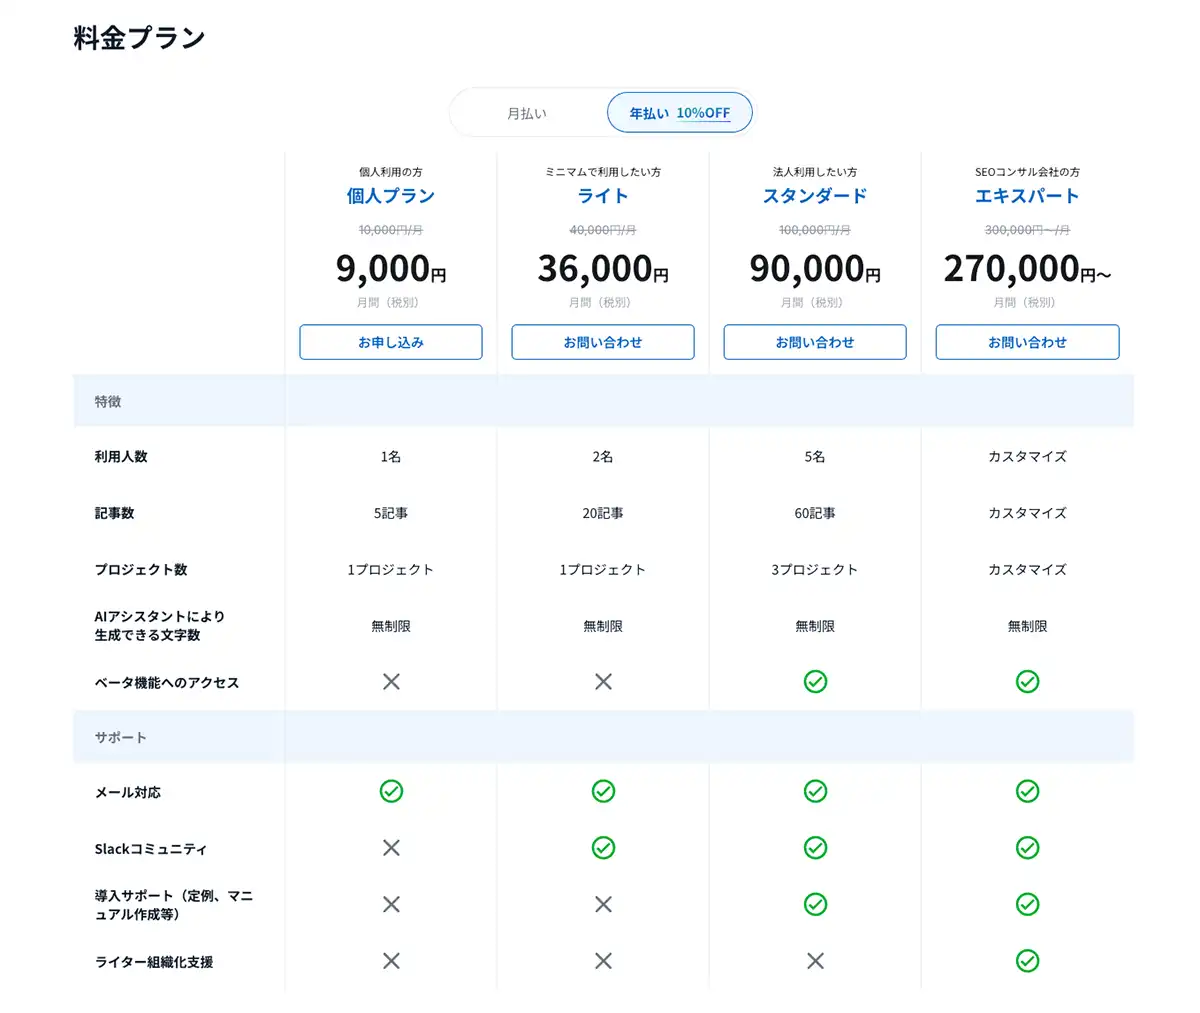Click the ライター組織化支援 row label

point(154,962)
